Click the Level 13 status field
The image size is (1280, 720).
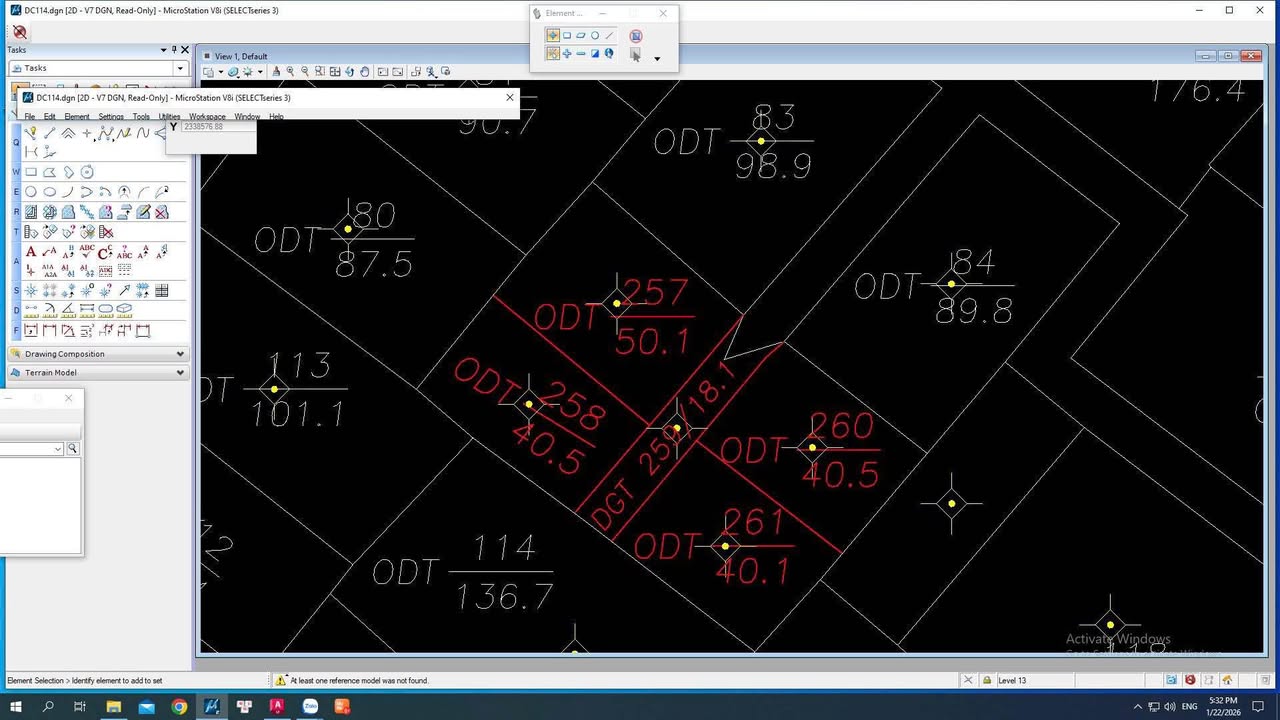(1012, 681)
